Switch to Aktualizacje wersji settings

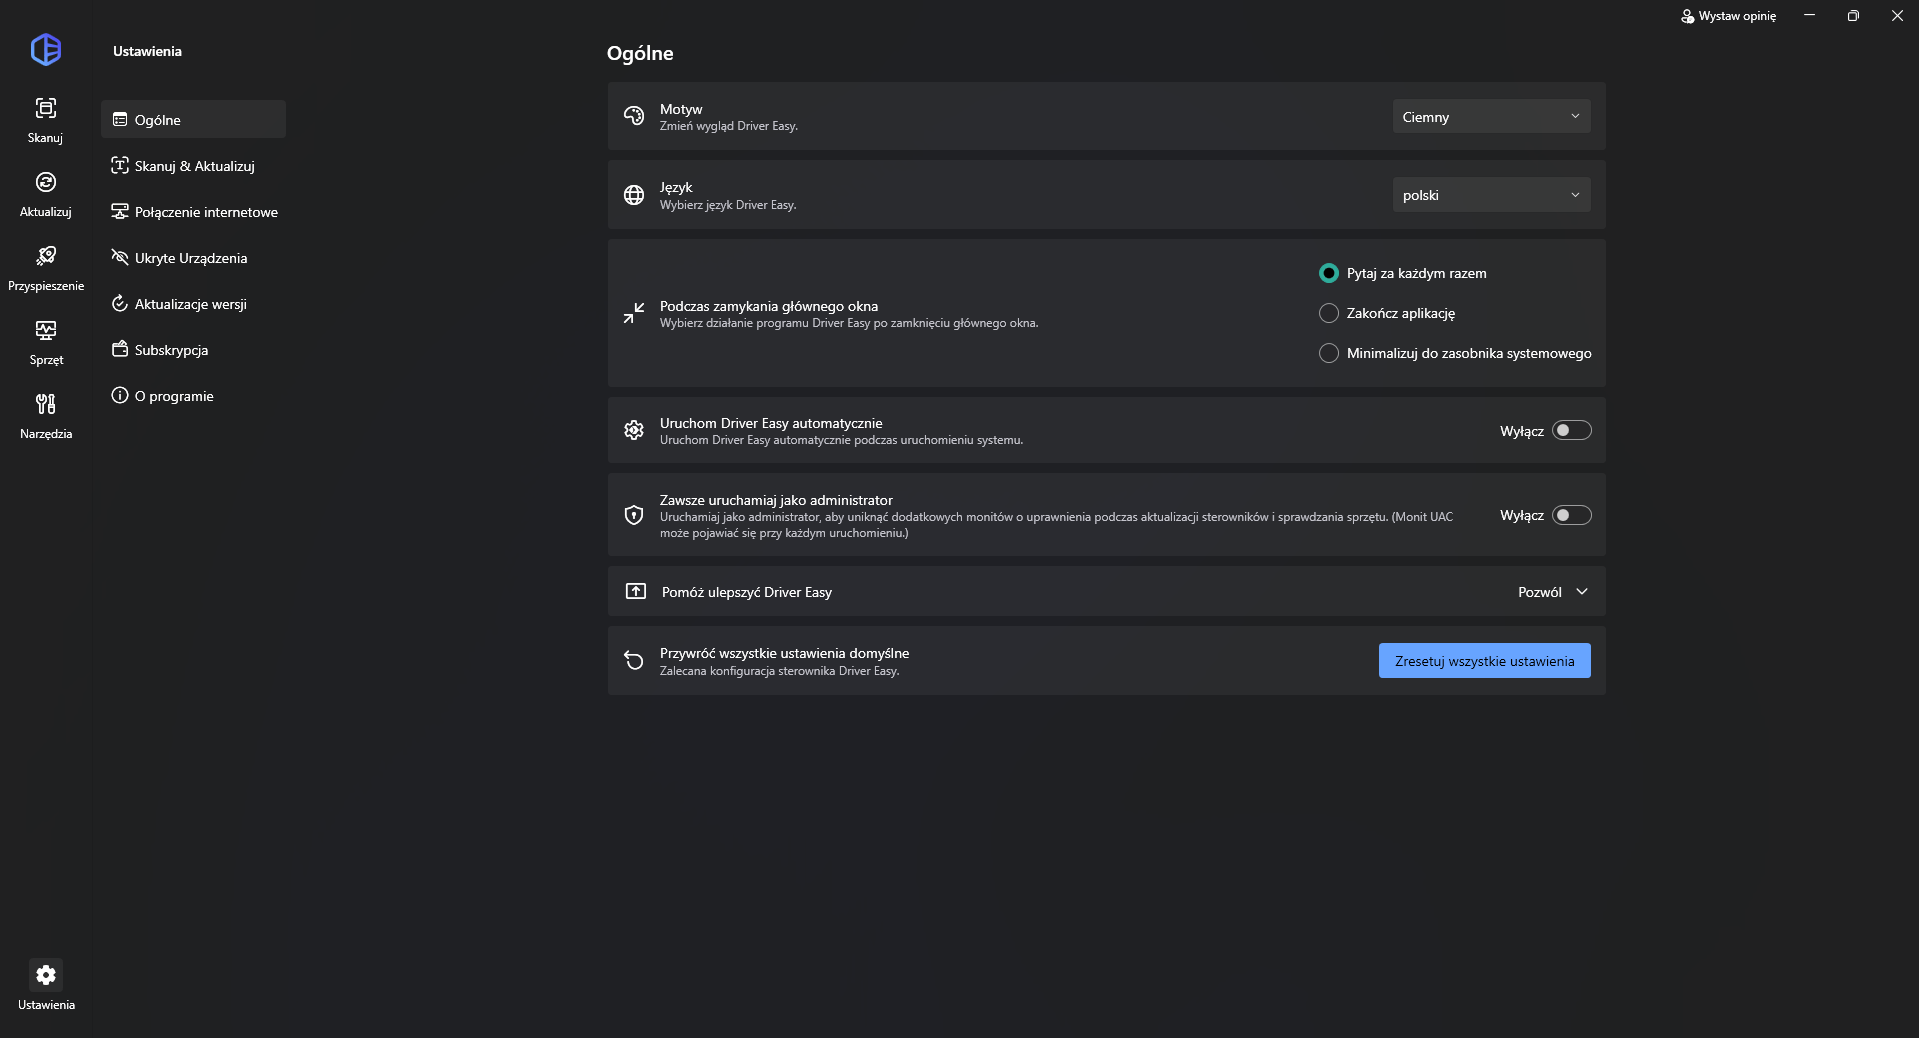pyautogui.click(x=193, y=303)
